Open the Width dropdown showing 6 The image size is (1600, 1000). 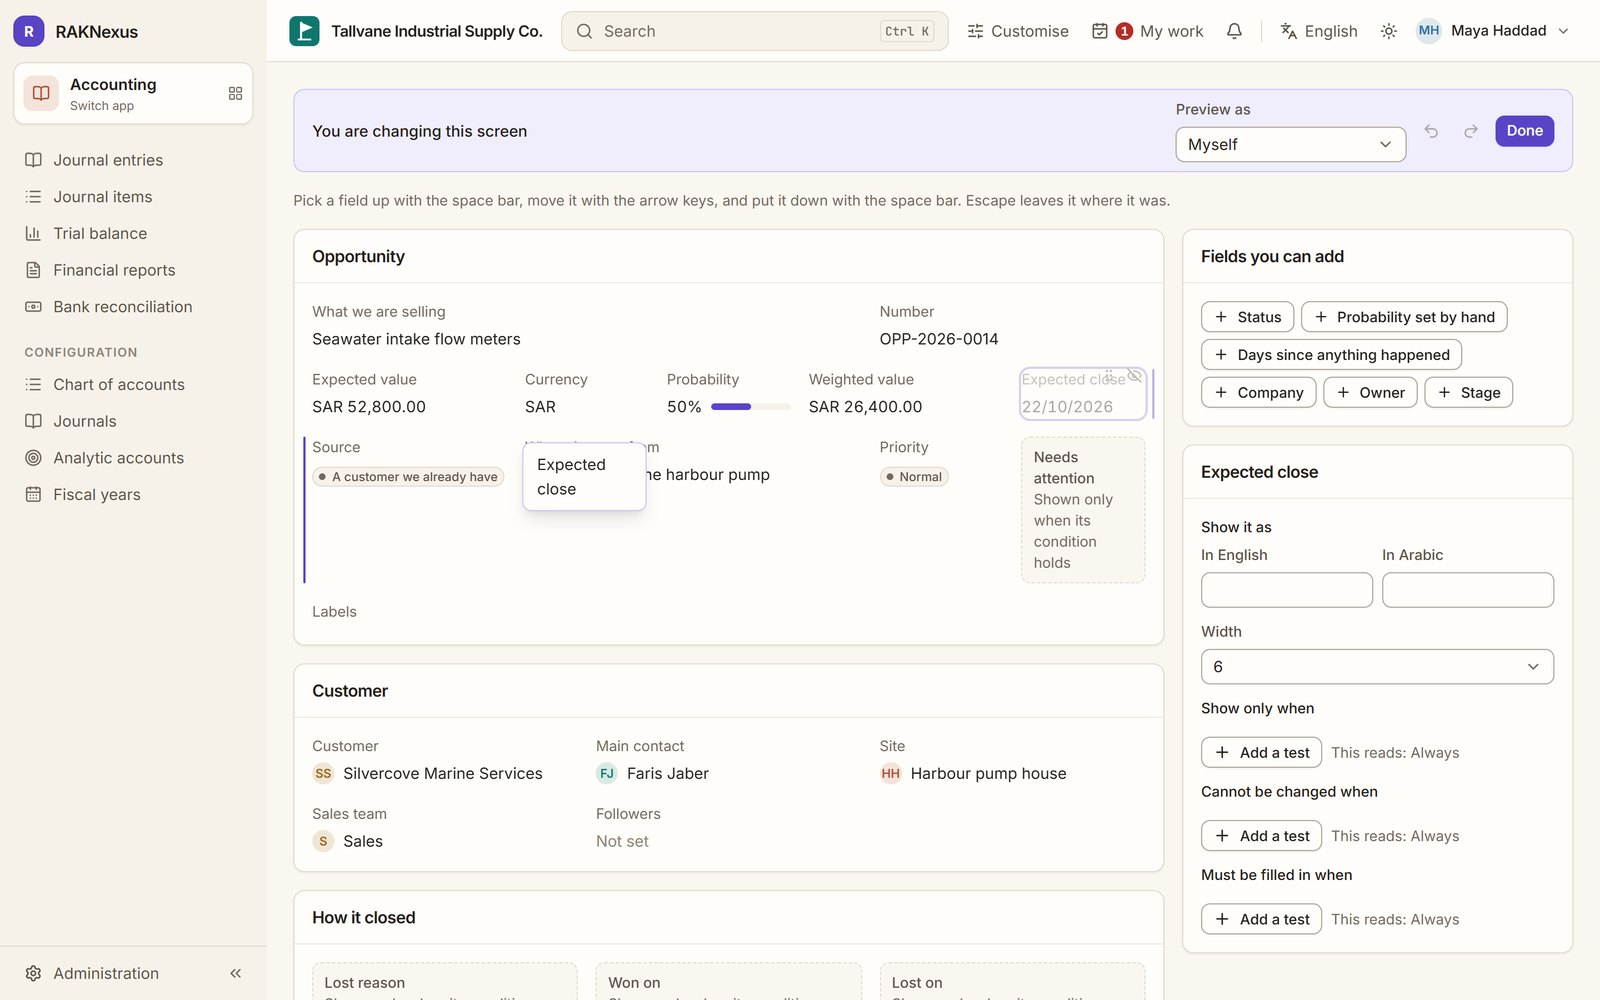(x=1377, y=667)
